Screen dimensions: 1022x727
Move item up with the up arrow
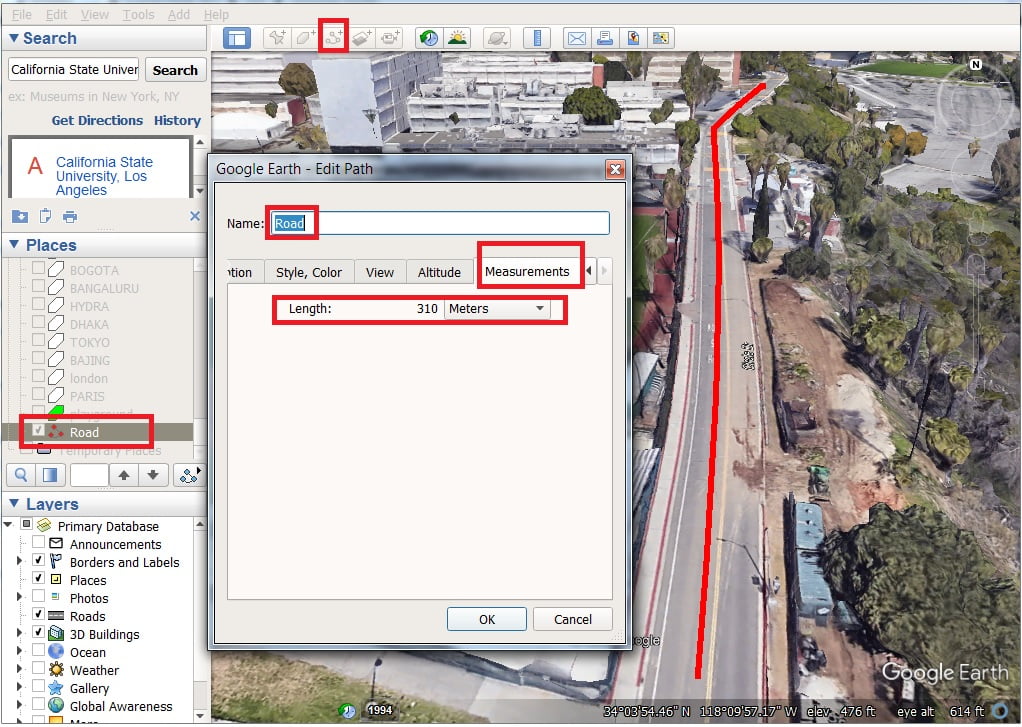124,475
